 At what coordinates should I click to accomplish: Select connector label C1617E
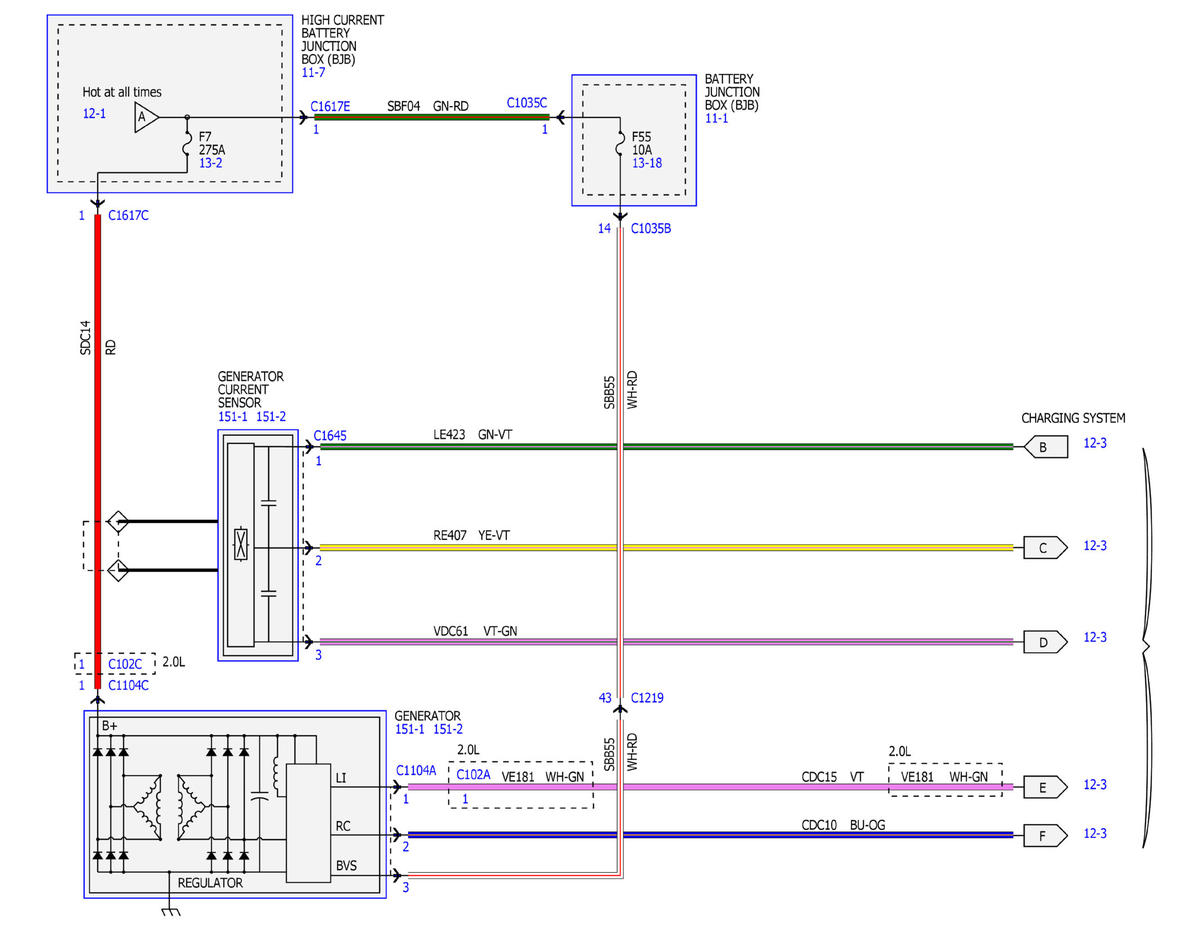tap(331, 105)
